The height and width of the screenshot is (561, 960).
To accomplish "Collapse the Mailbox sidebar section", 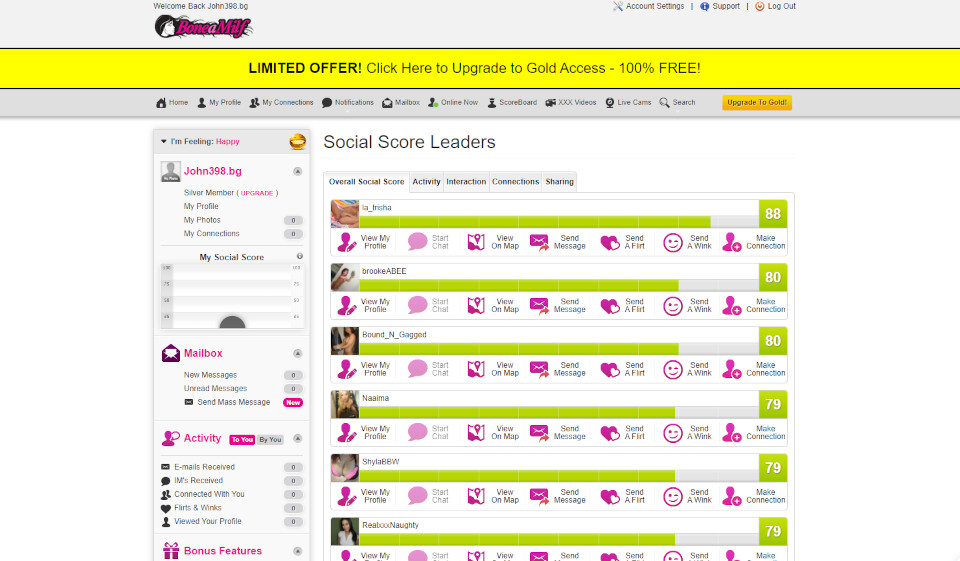I will point(297,353).
